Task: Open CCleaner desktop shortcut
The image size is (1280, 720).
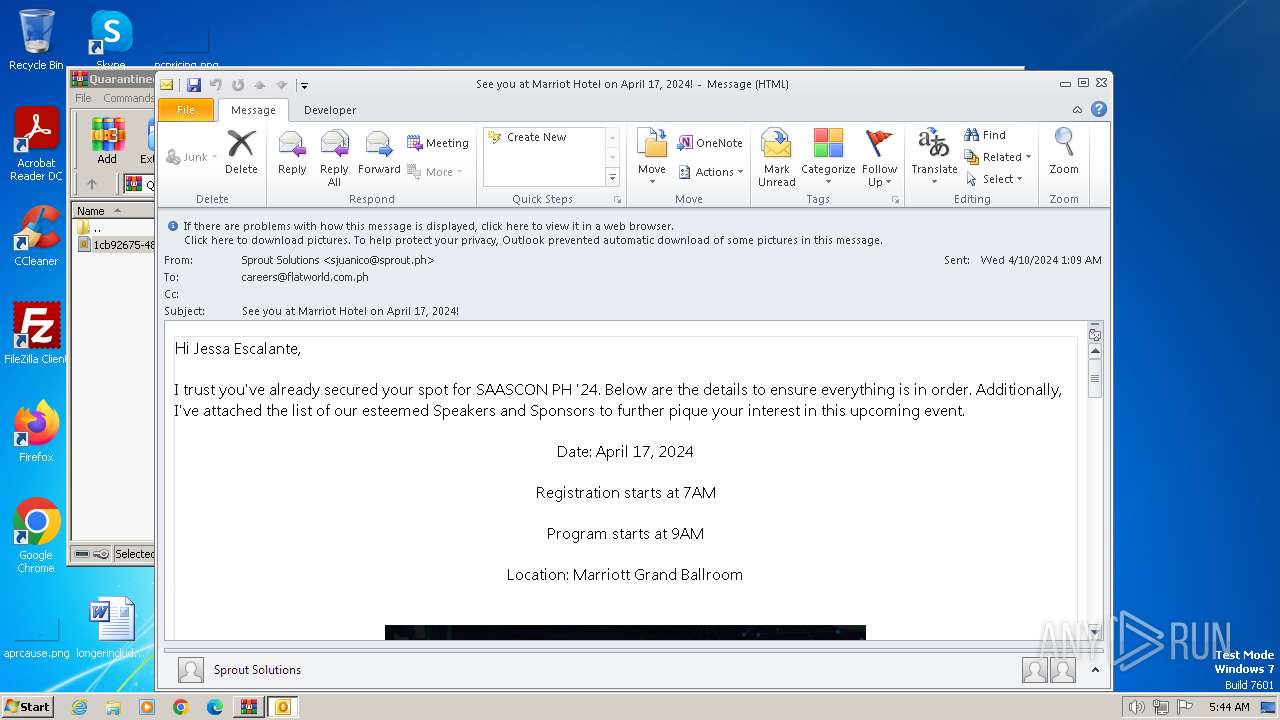Action: pos(36,236)
